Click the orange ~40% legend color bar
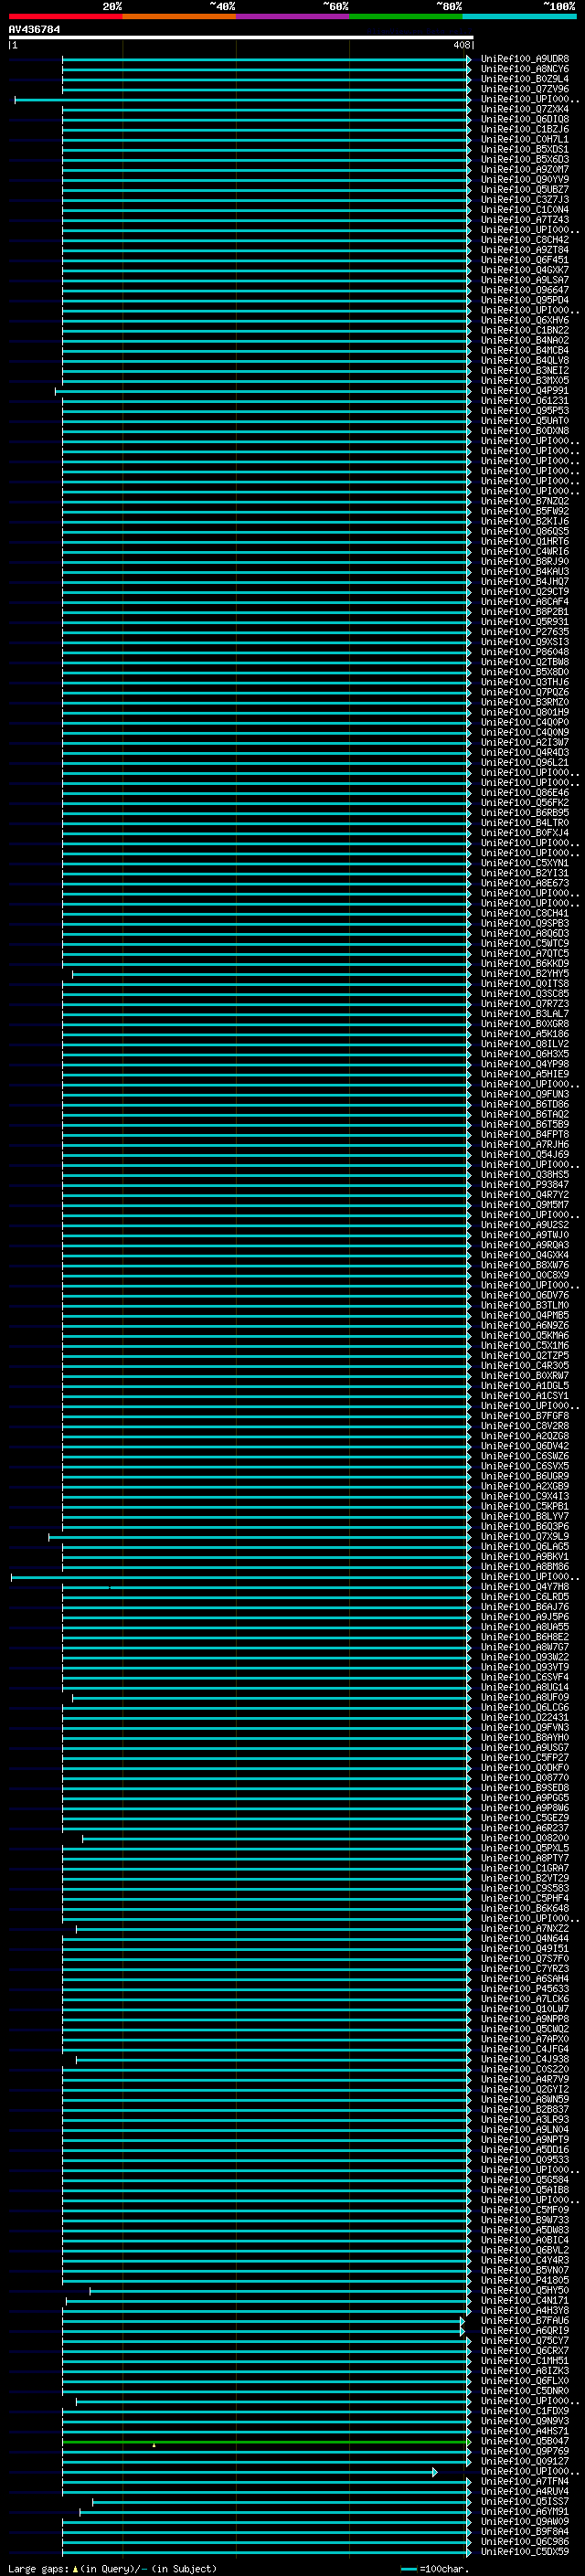This screenshot has width=585, height=2576. point(179,16)
